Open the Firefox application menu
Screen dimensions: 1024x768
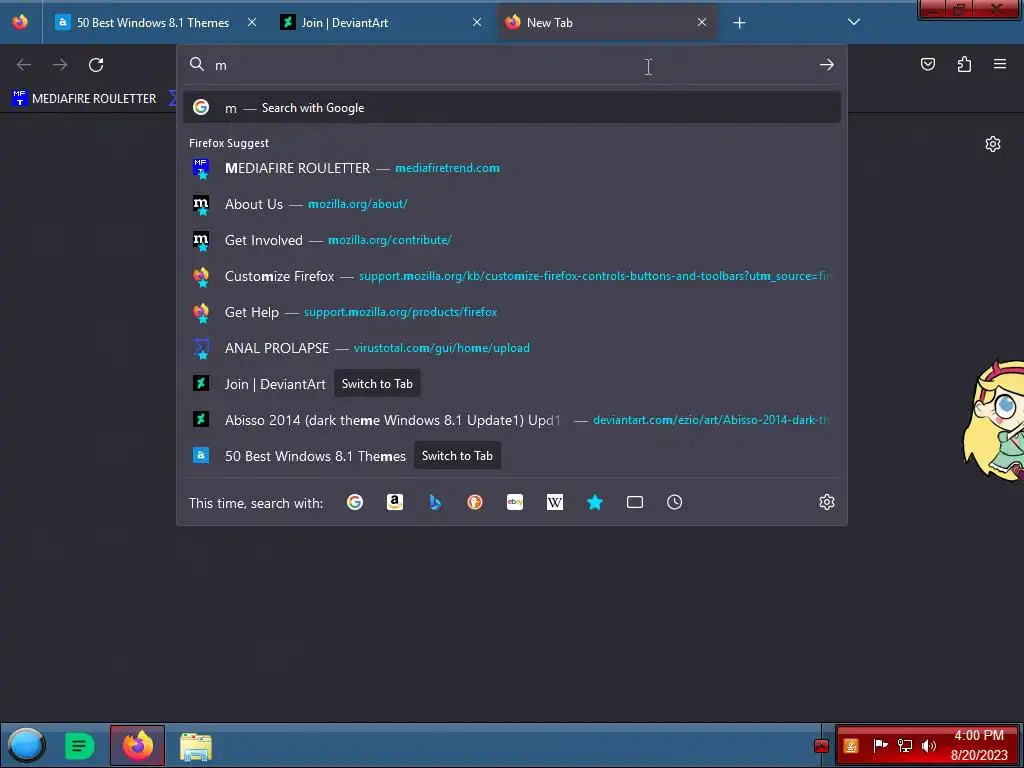1000,64
